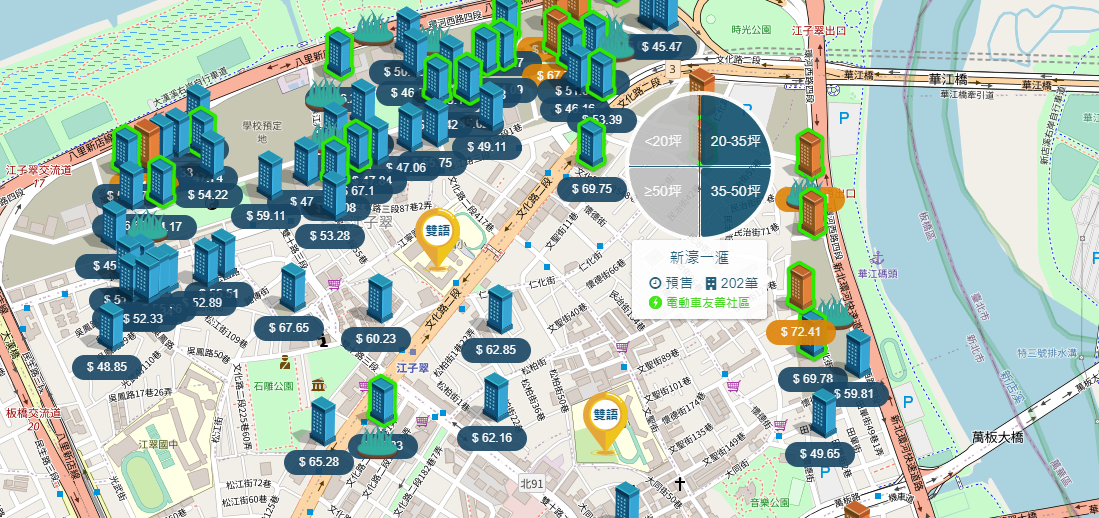Choose the 35-50坪 pie segment
This screenshot has width=1099, height=518.
tap(735, 202)
